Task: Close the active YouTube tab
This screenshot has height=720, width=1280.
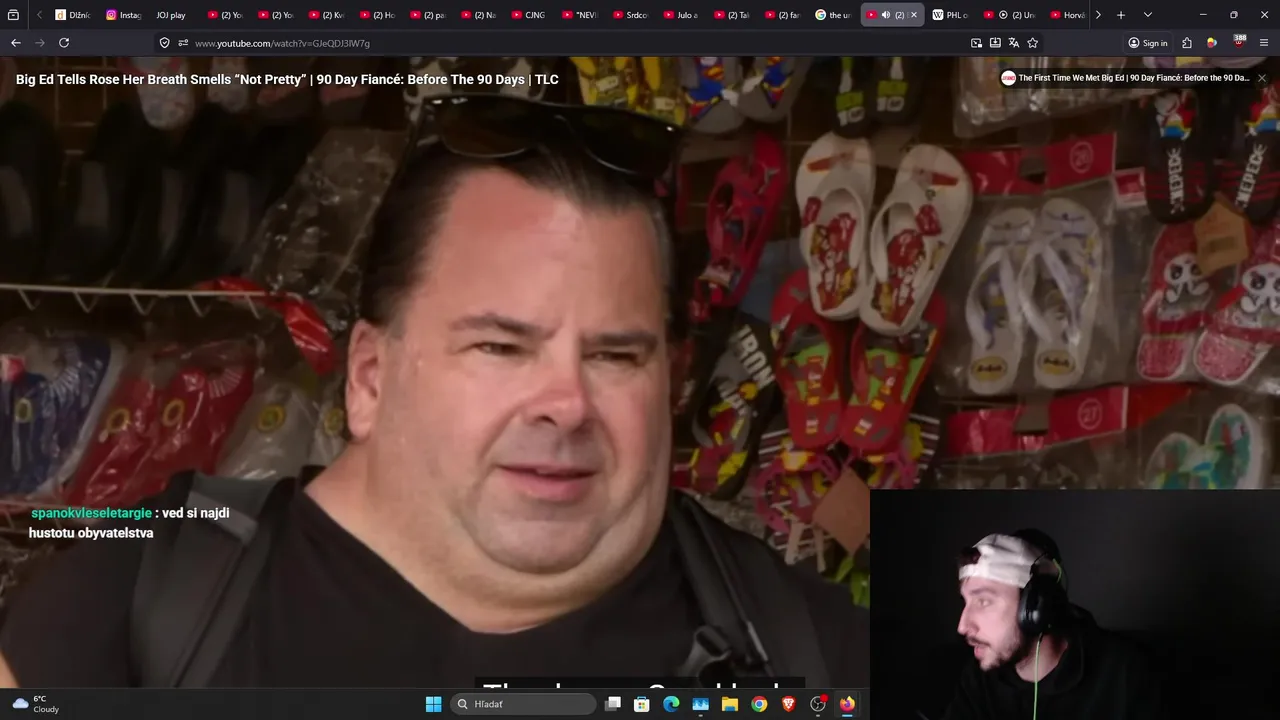Action: (x=913, y=15)
